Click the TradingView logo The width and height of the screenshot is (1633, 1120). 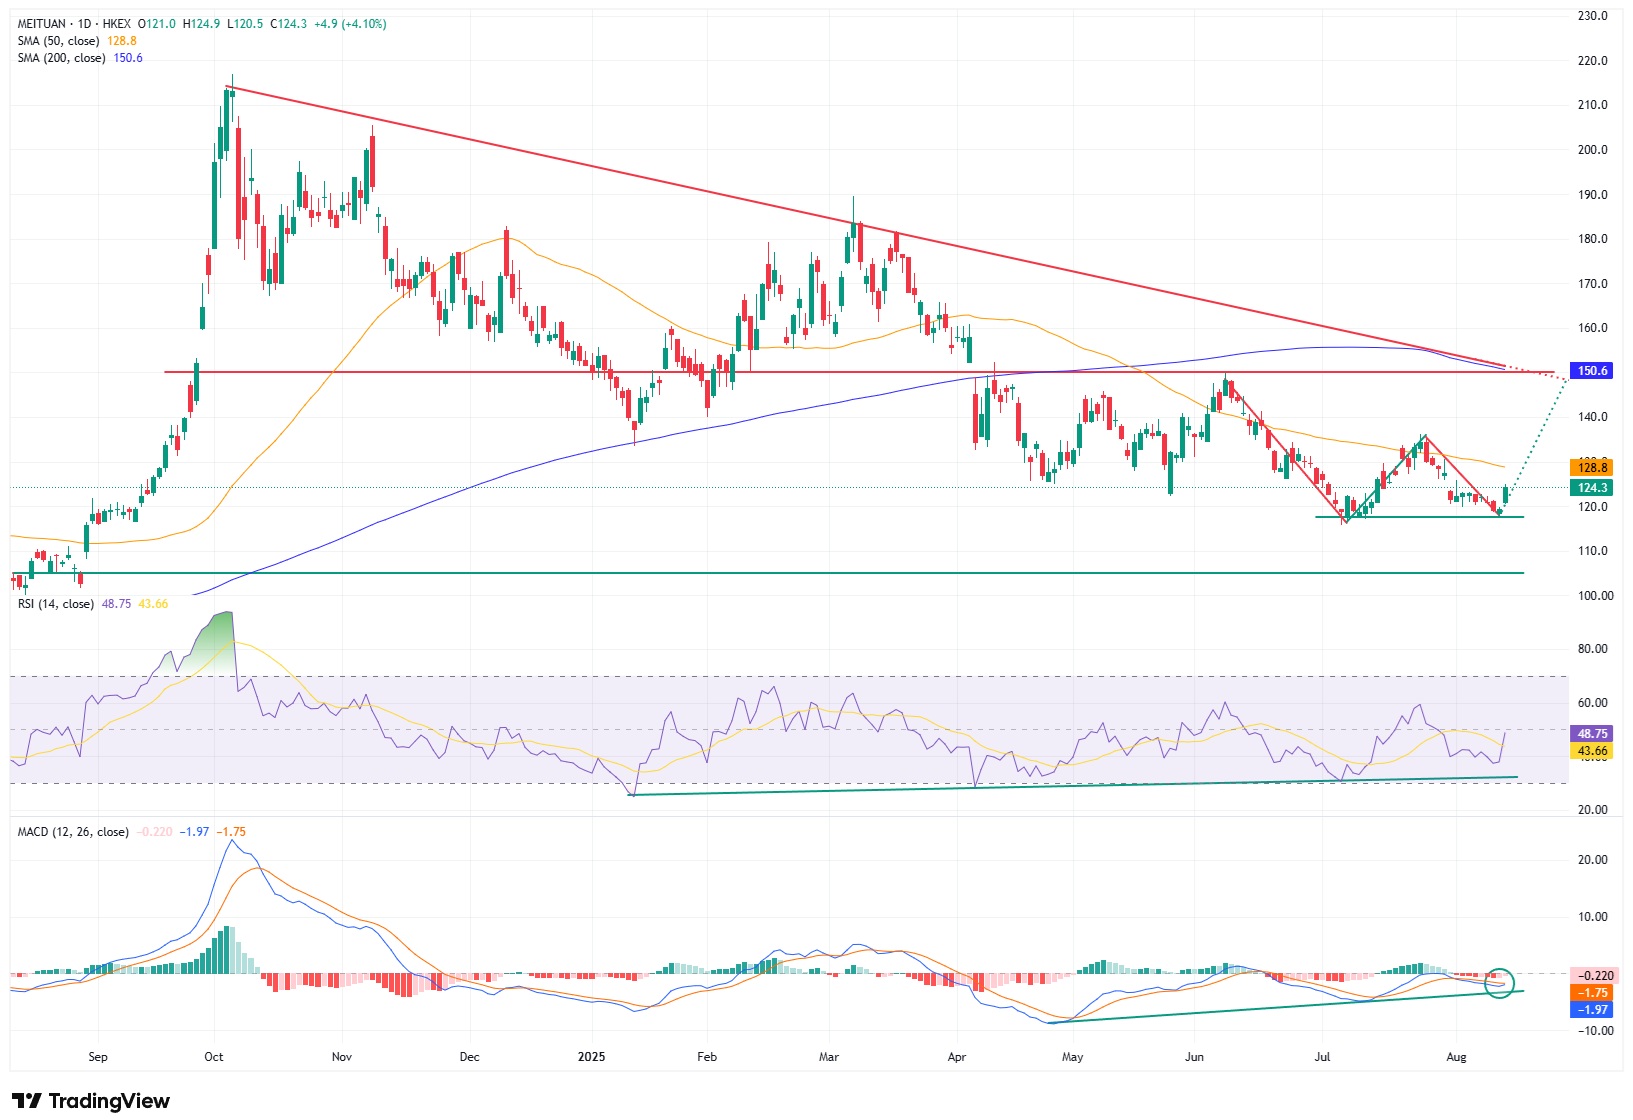coord(91,1101)
